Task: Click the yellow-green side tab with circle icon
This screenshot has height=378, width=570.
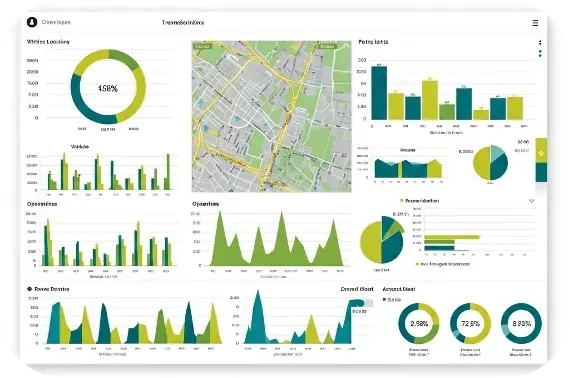Action: click(x=541, y=151)
